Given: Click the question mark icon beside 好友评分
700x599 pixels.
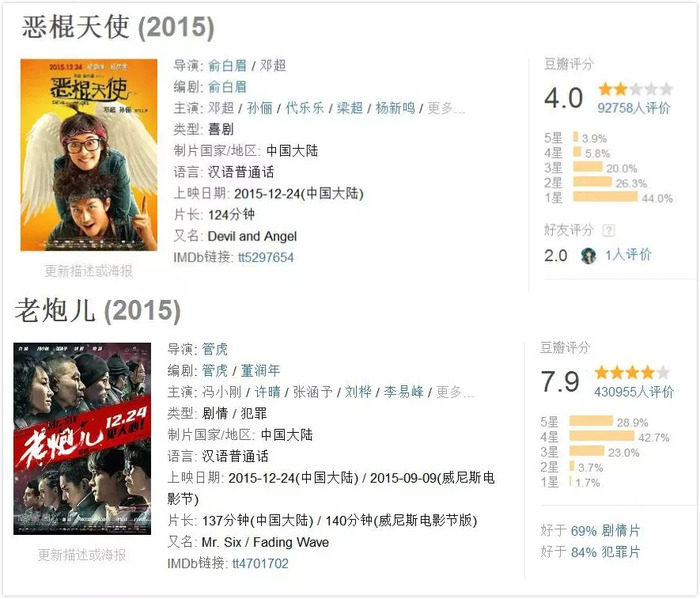Looking at the screenshot, I should coord(609,230).
